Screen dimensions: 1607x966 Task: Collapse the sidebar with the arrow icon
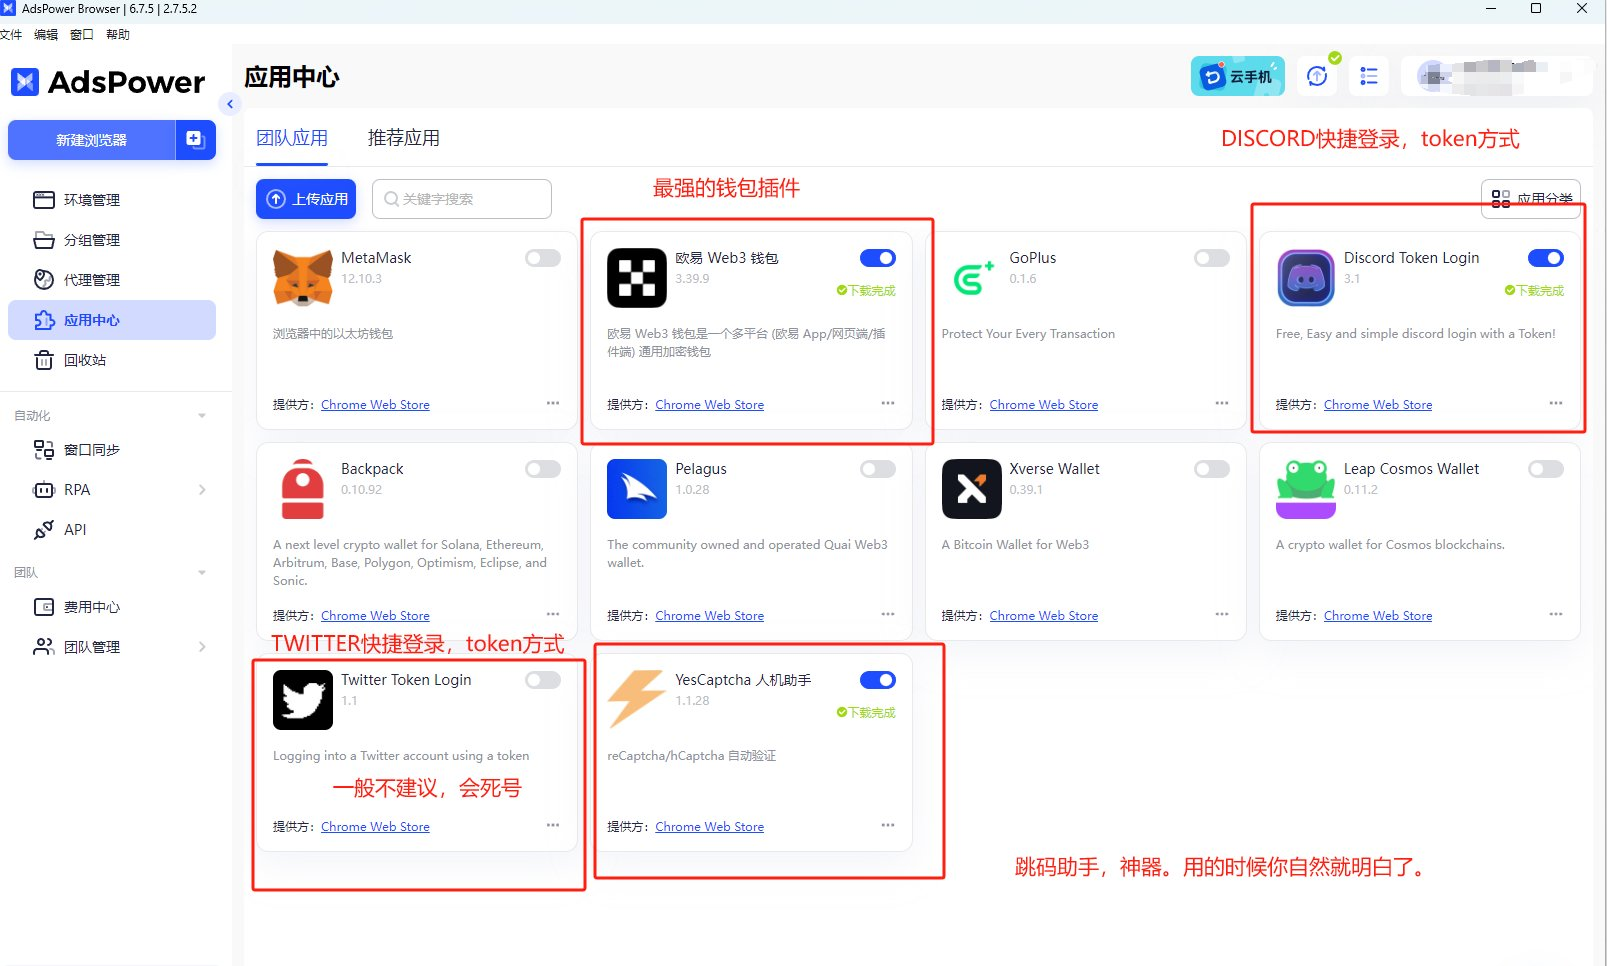click(230, 103)
